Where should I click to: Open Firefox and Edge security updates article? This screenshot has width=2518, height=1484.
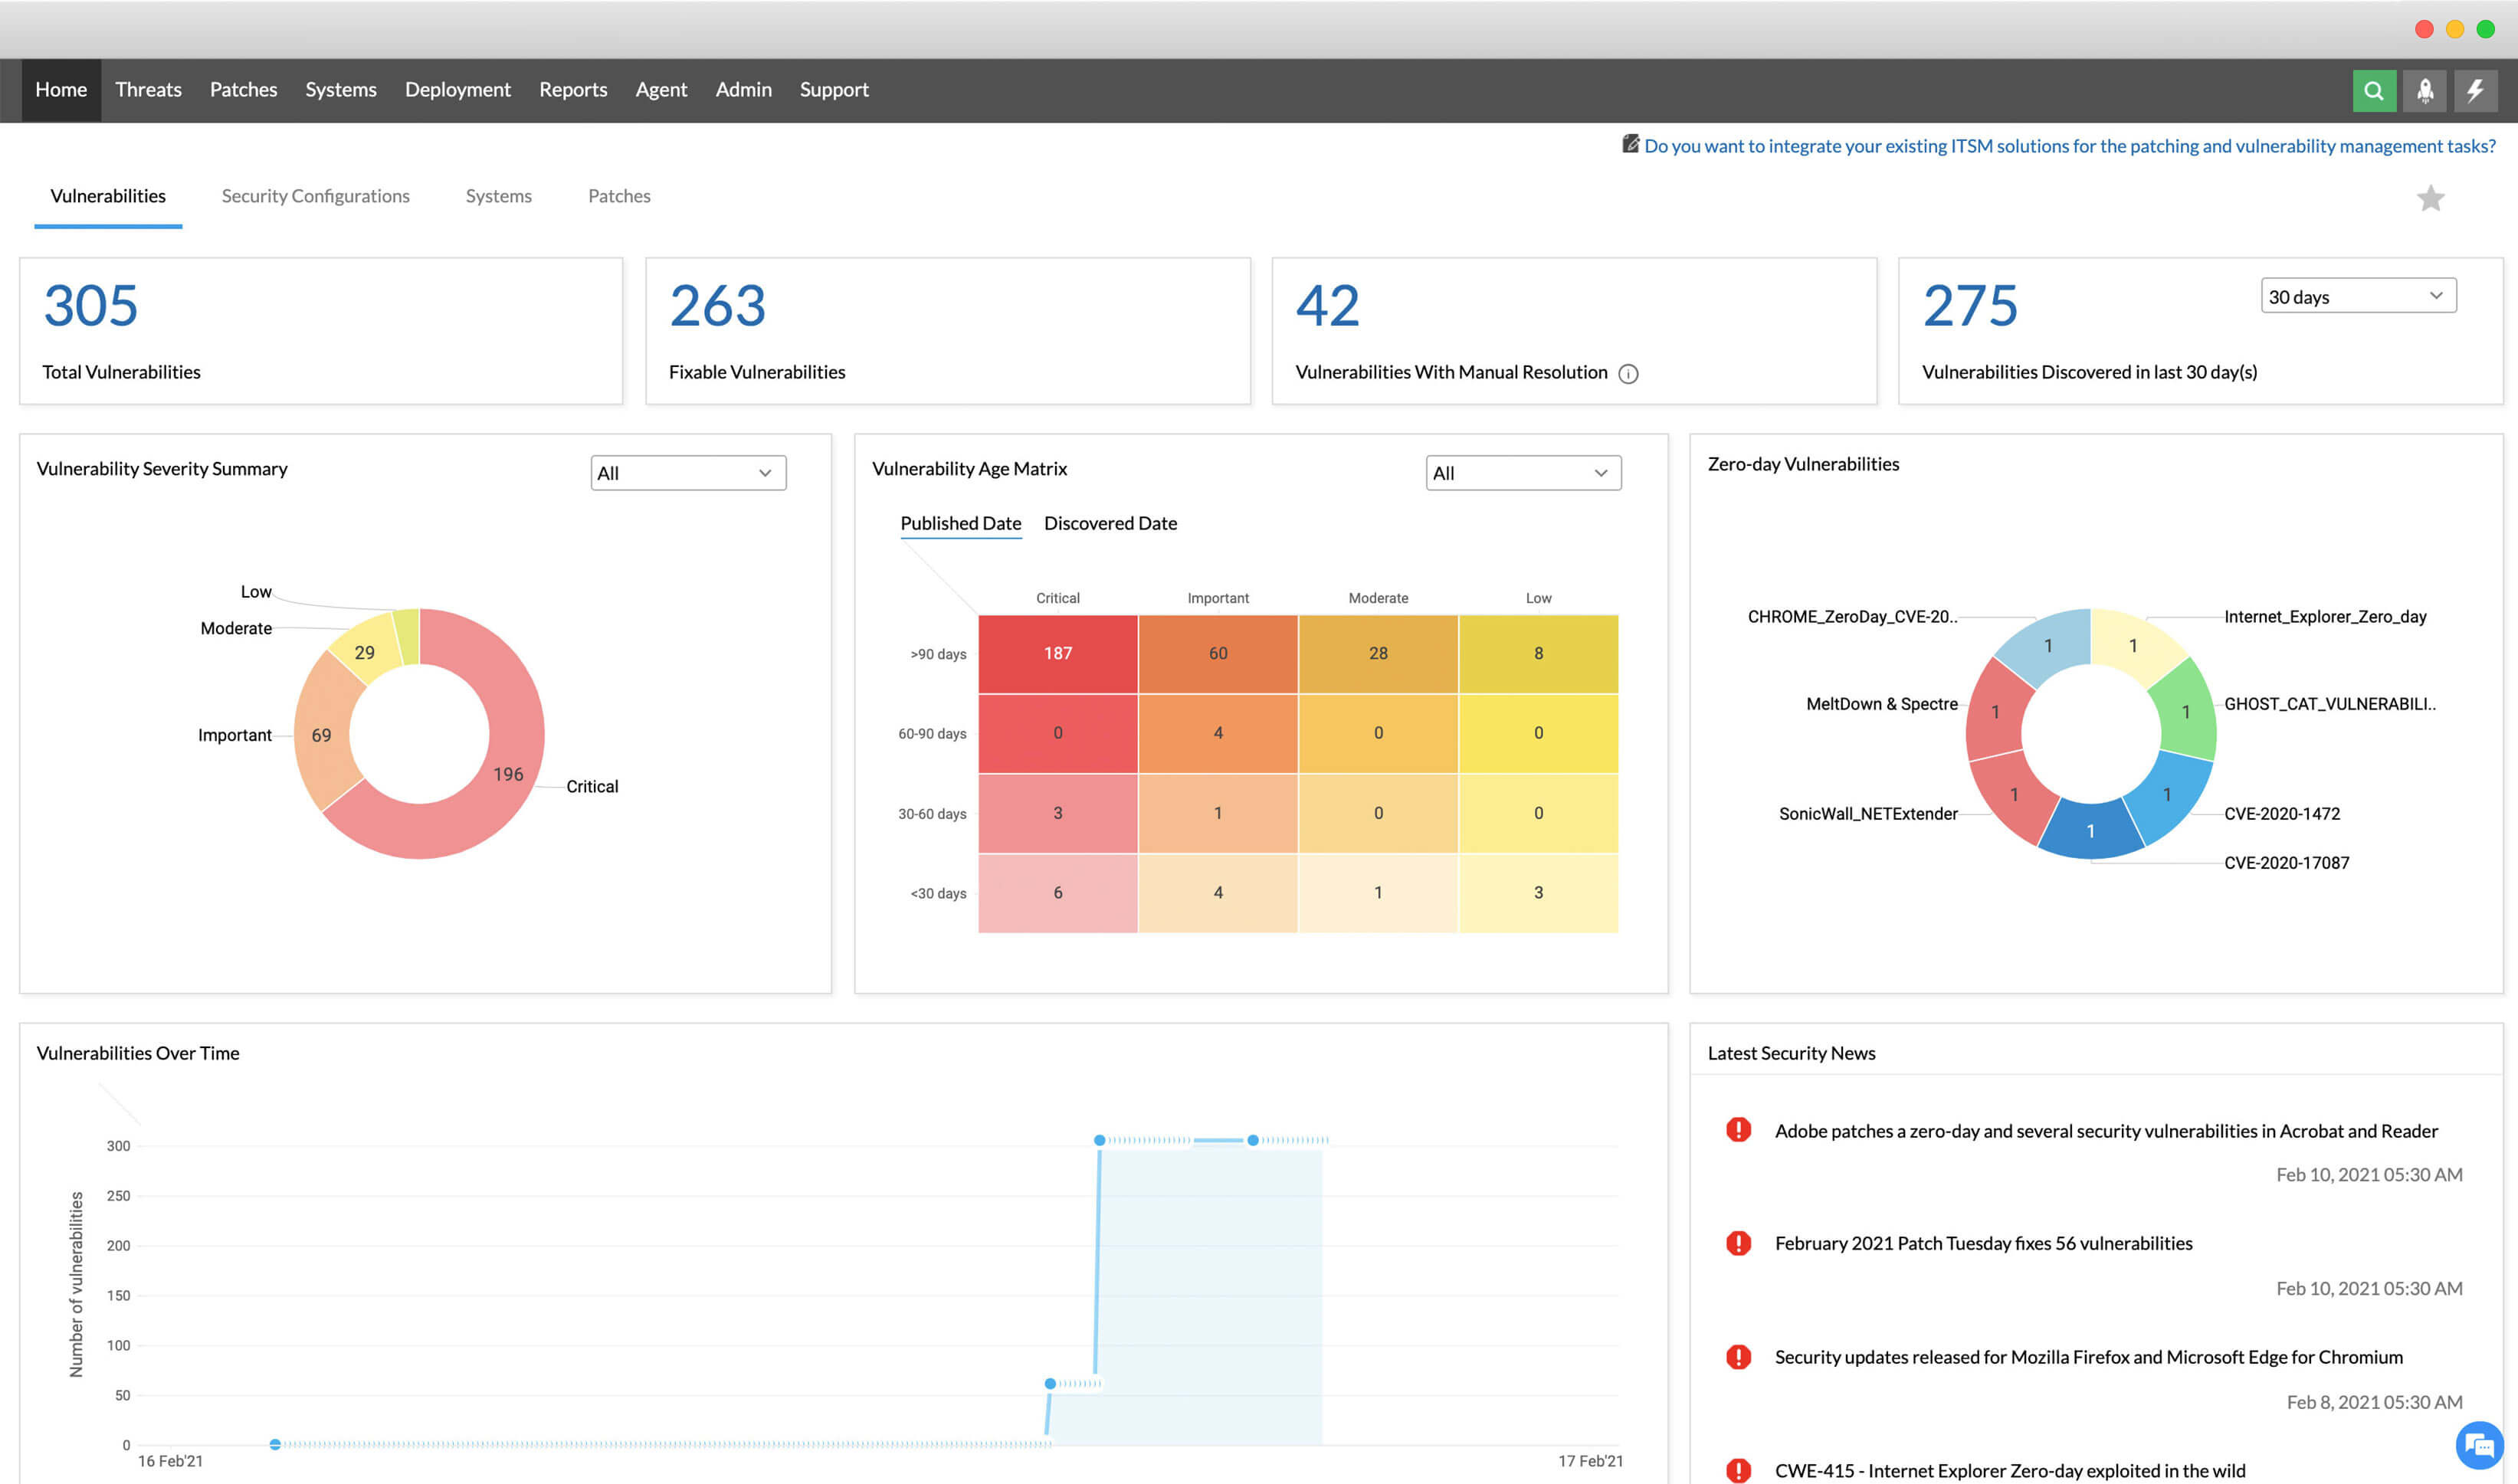[x=2088, y=1357]
